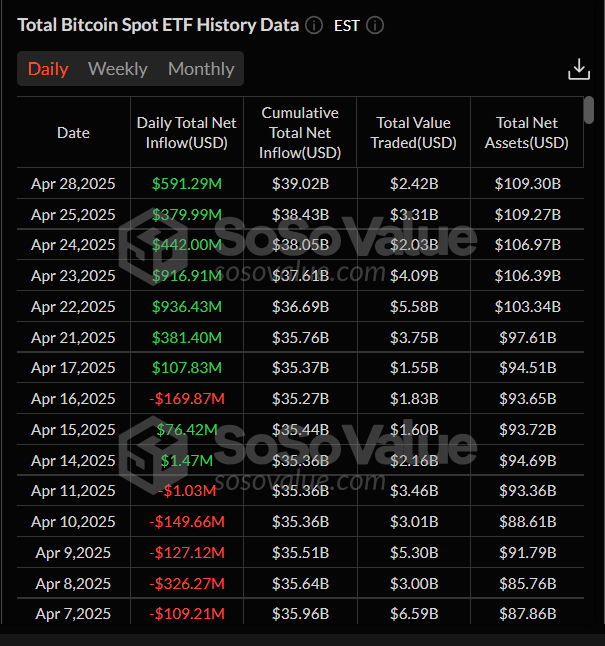Click the EST timezone label

(346, 26)
